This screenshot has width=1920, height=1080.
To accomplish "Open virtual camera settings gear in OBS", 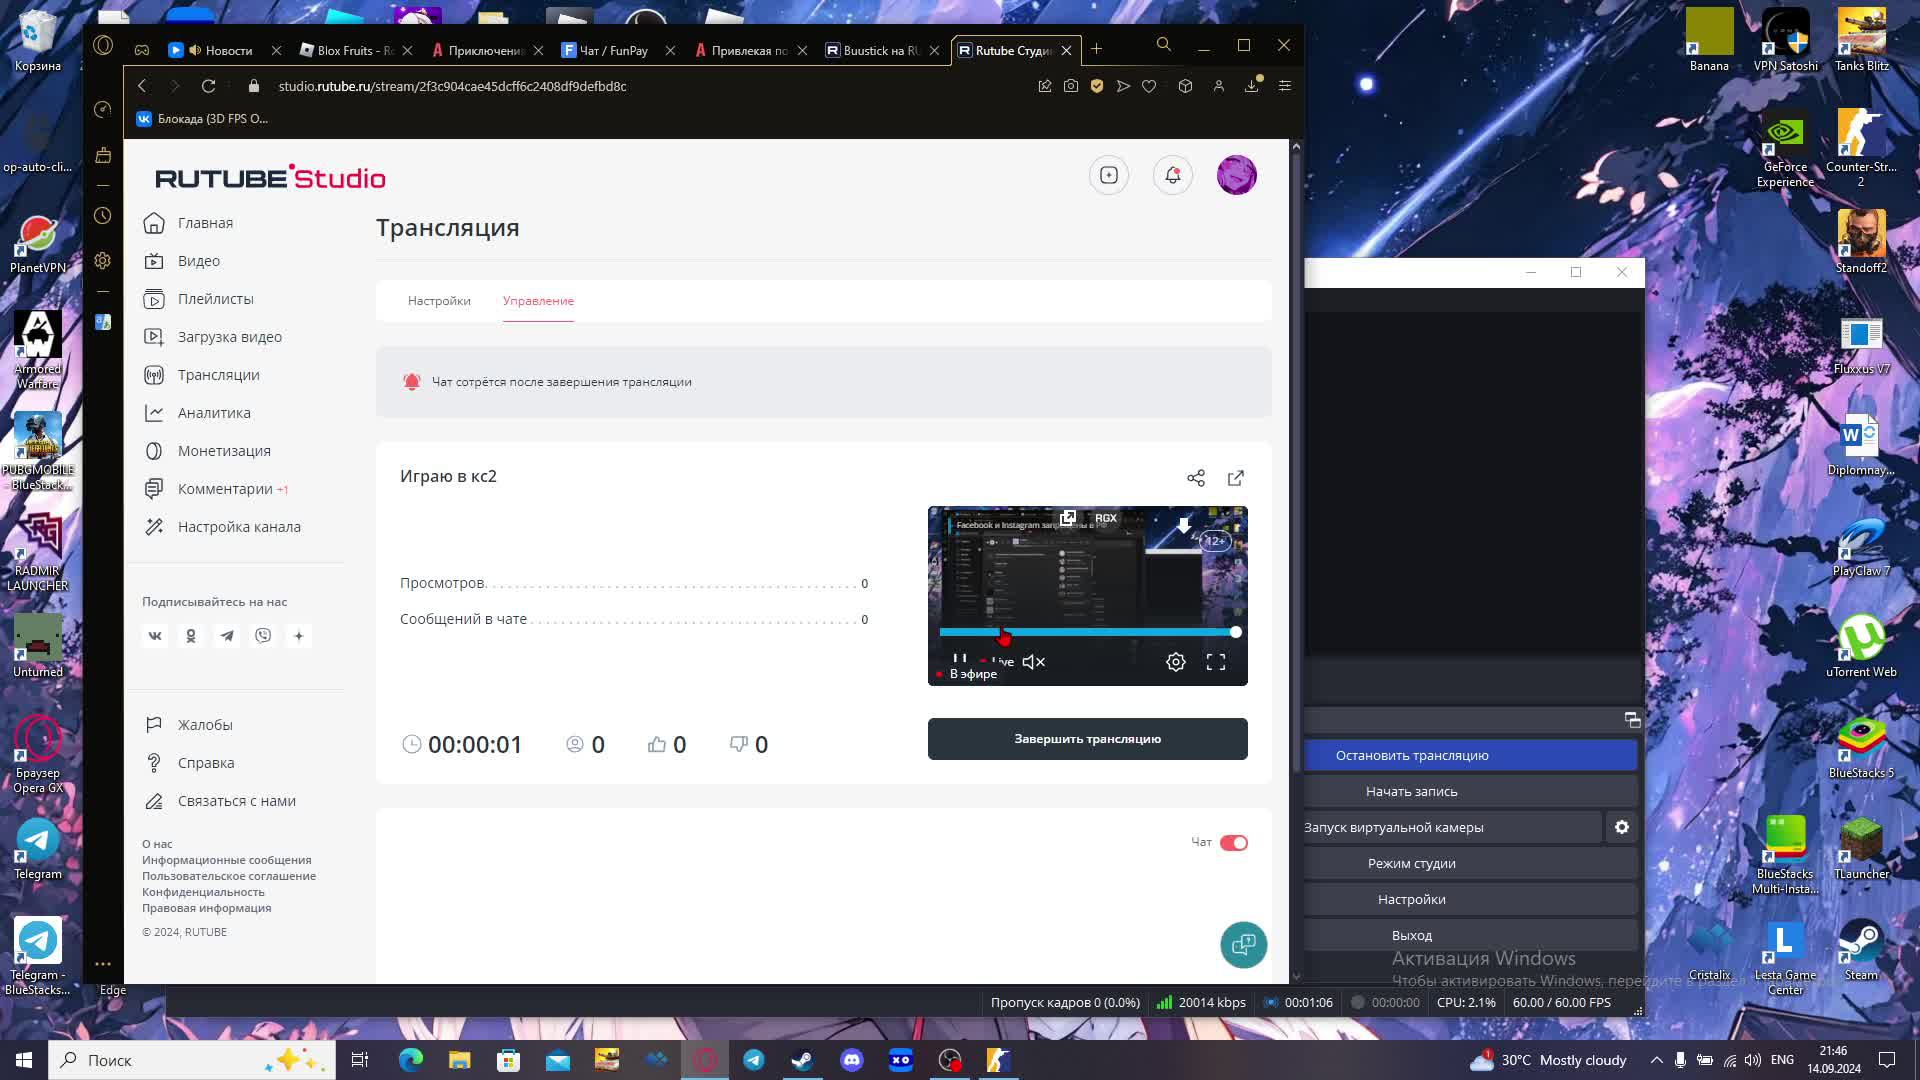I will click(x=1621, y=827).
